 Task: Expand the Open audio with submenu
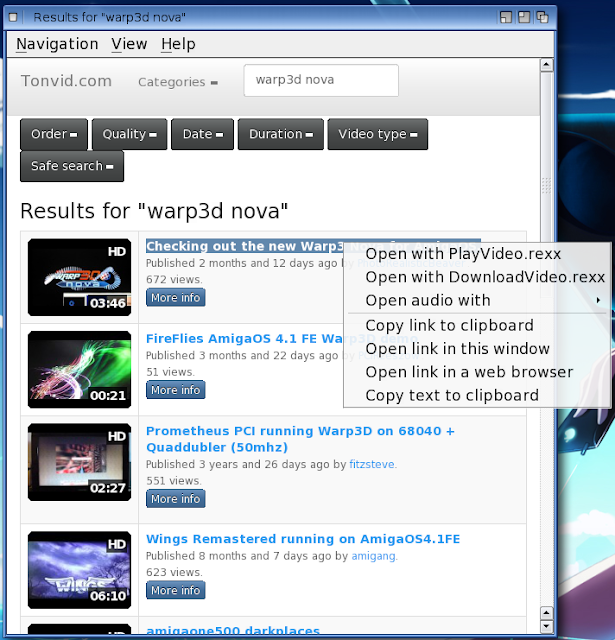[x=477, y=300]
